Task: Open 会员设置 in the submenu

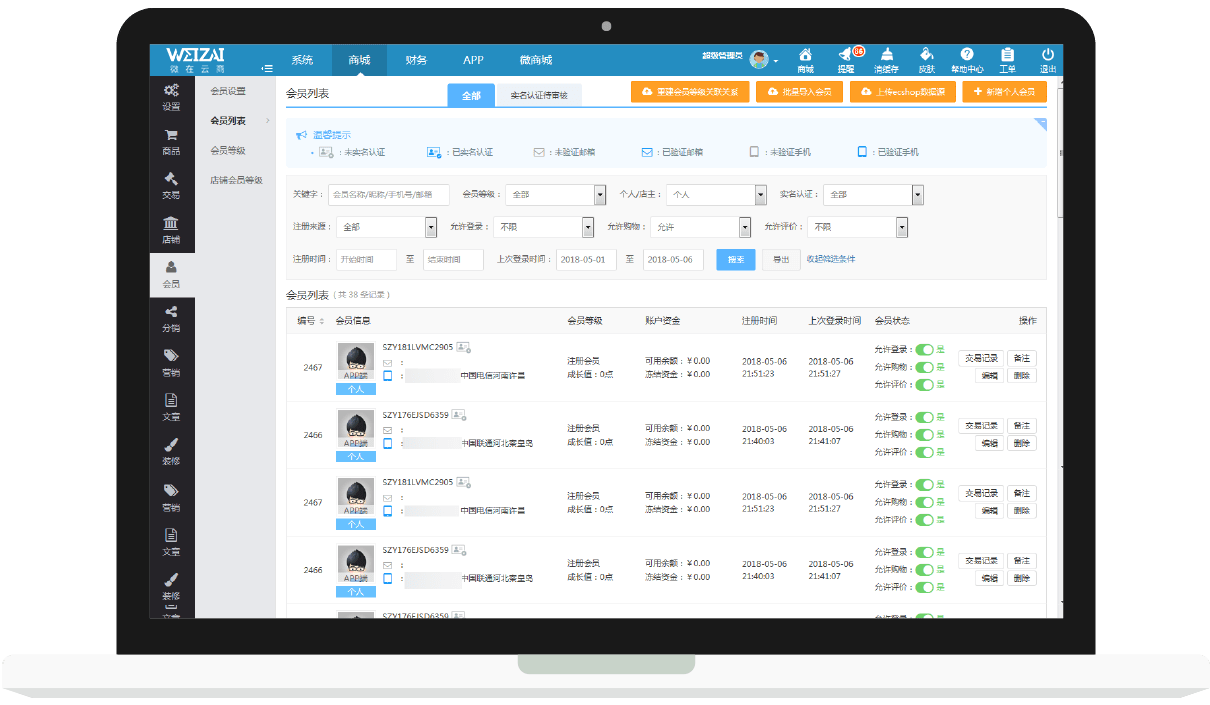Action: coord(228,91)
